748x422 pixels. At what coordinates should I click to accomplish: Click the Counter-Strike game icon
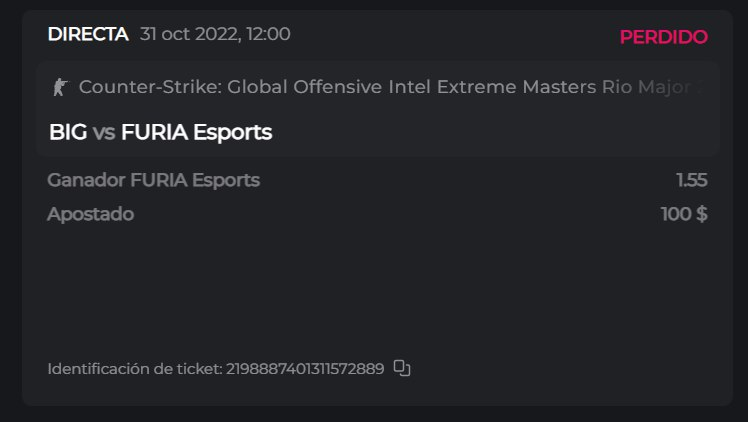(60, 87)
